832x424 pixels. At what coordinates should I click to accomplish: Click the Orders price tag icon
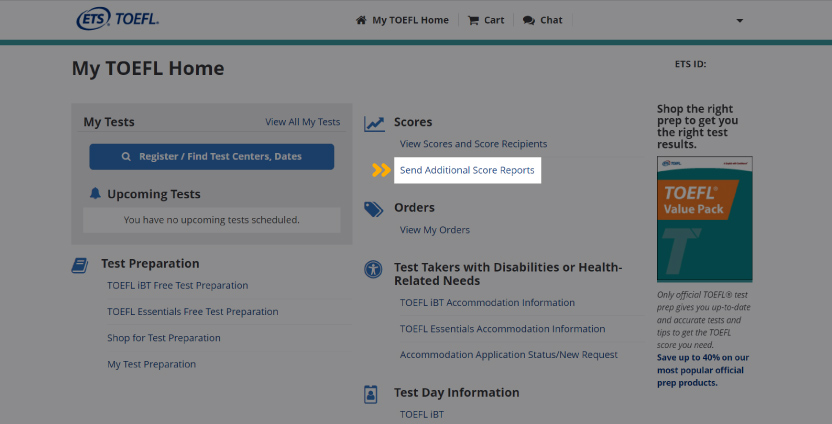coord(374,209)
